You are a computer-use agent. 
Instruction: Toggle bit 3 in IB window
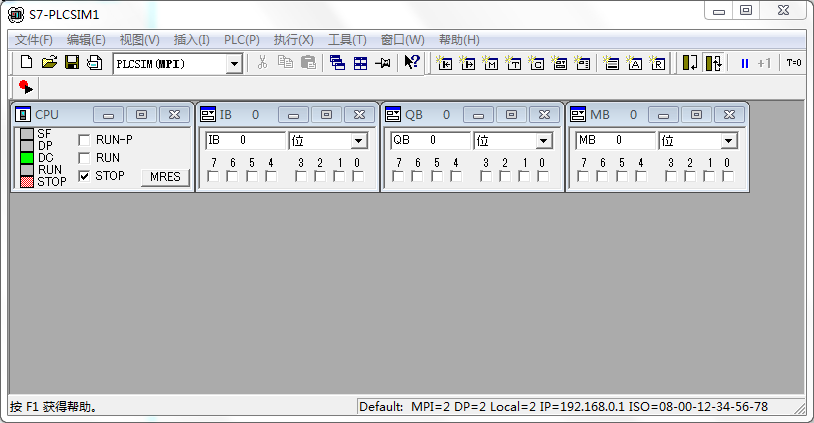[301, 176]
